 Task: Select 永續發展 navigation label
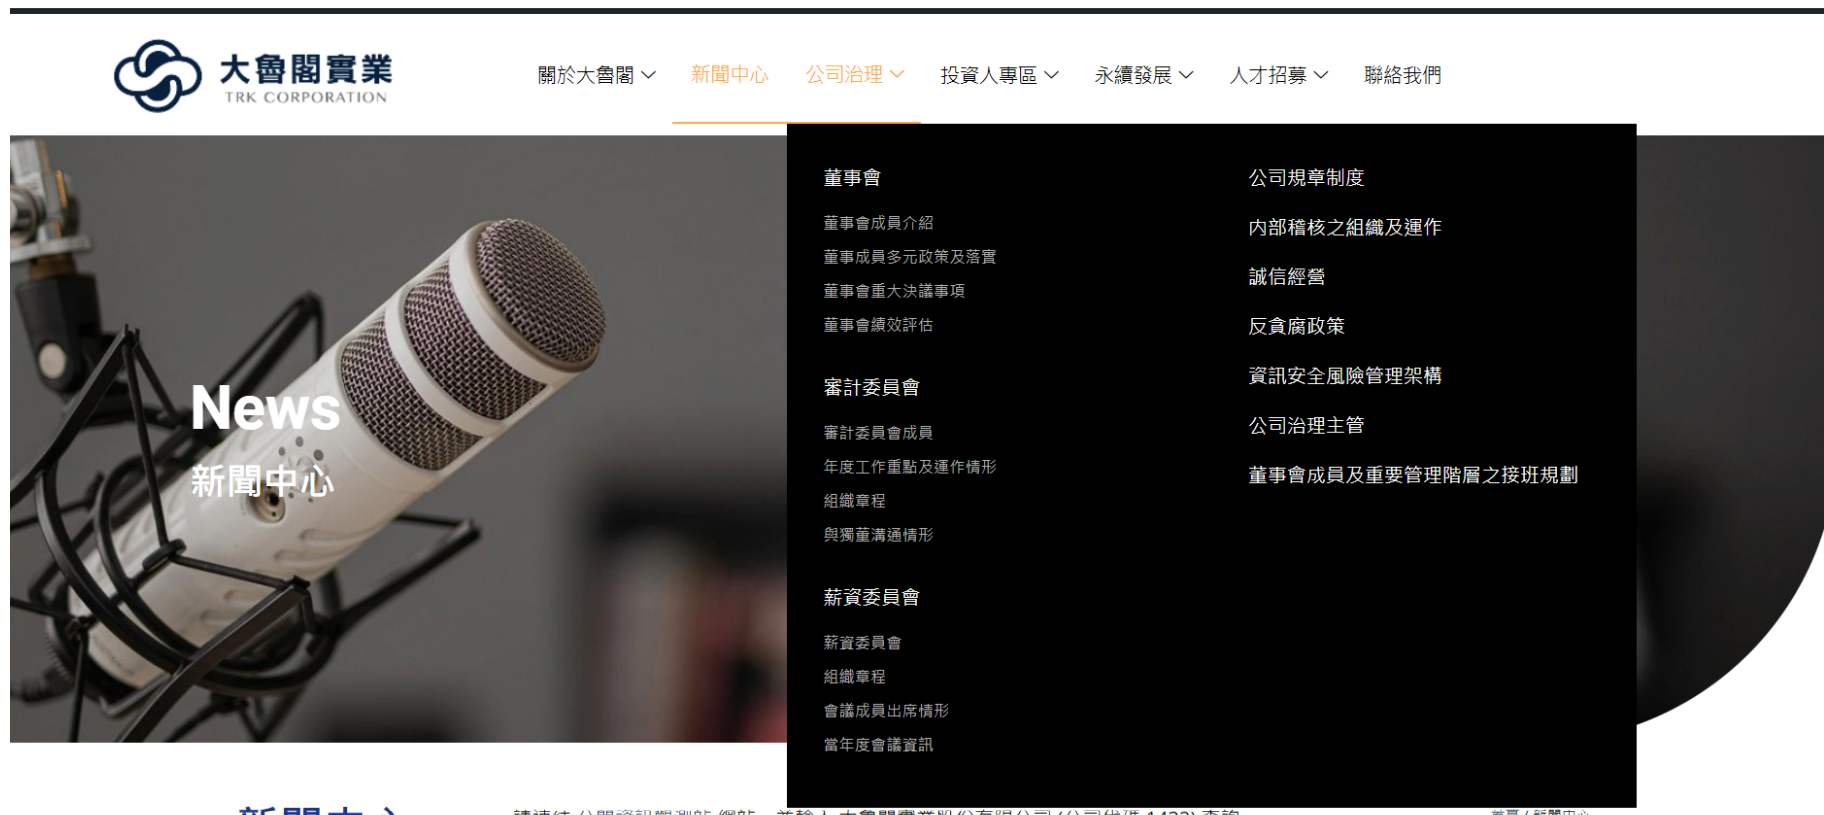point(1133,75)
